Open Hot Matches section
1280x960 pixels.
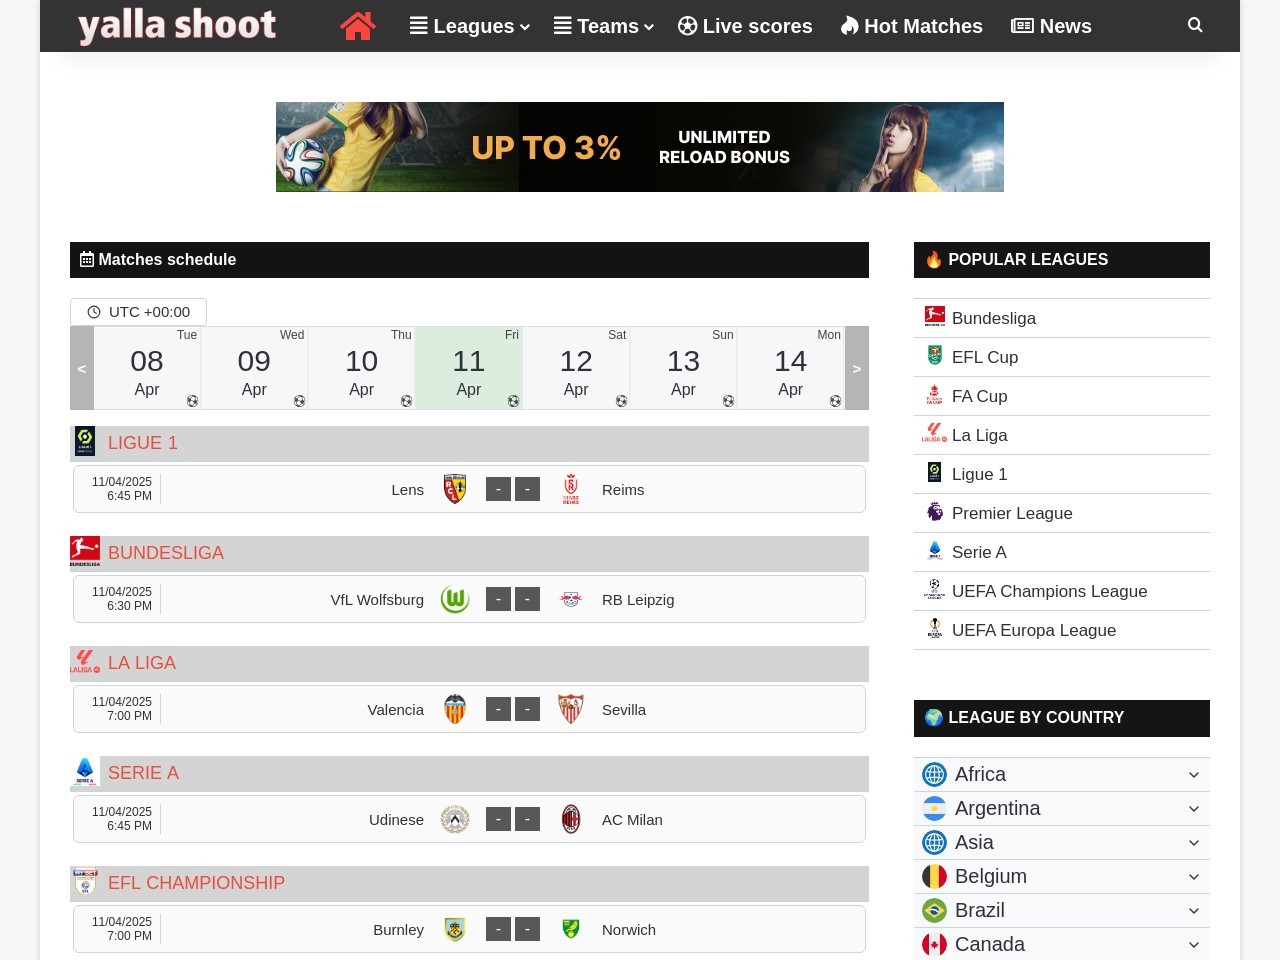point(911,26)
